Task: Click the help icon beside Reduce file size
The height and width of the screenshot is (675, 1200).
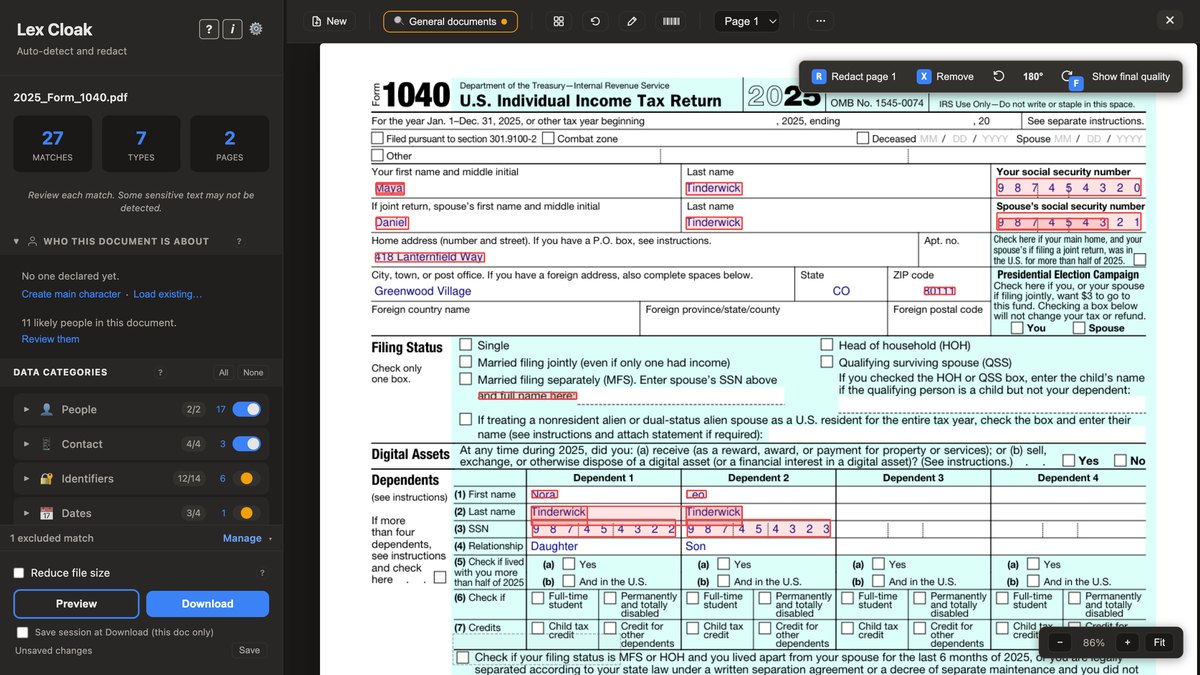Action: 262,573
